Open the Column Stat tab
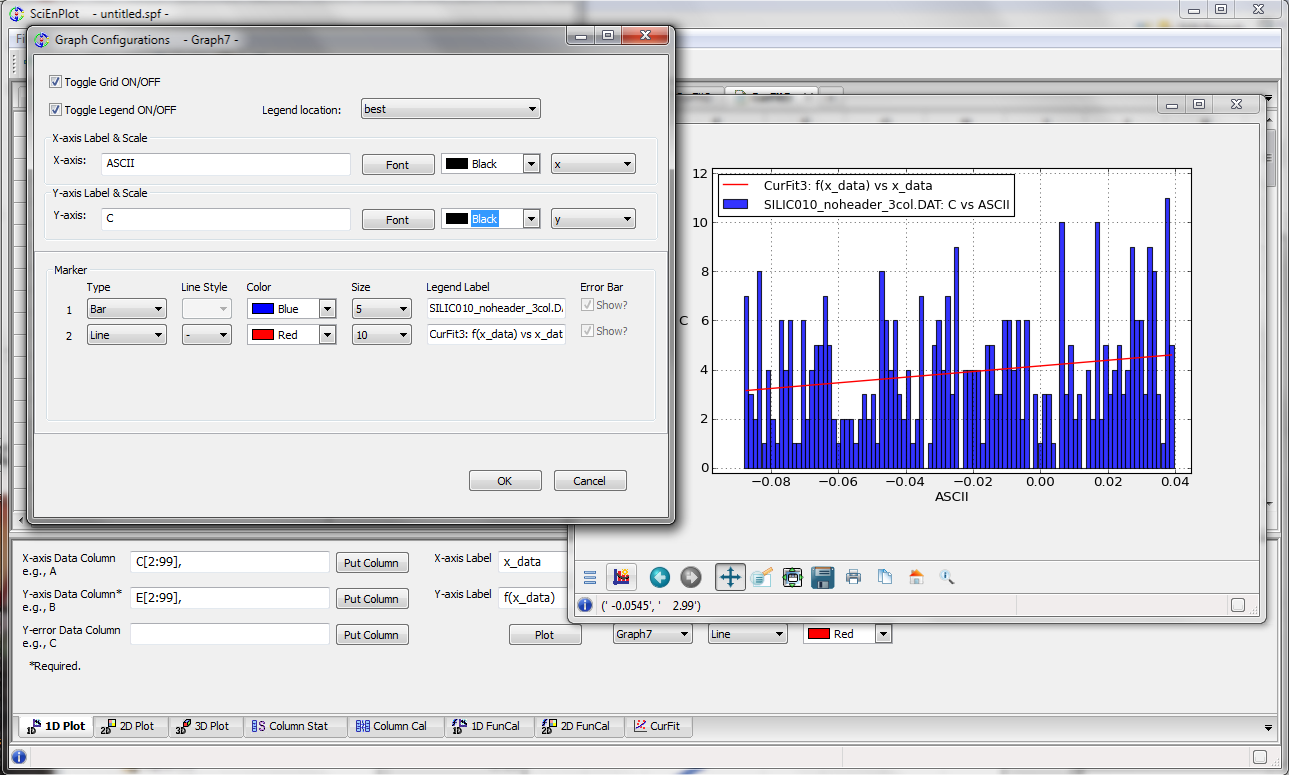 (296, 726)
